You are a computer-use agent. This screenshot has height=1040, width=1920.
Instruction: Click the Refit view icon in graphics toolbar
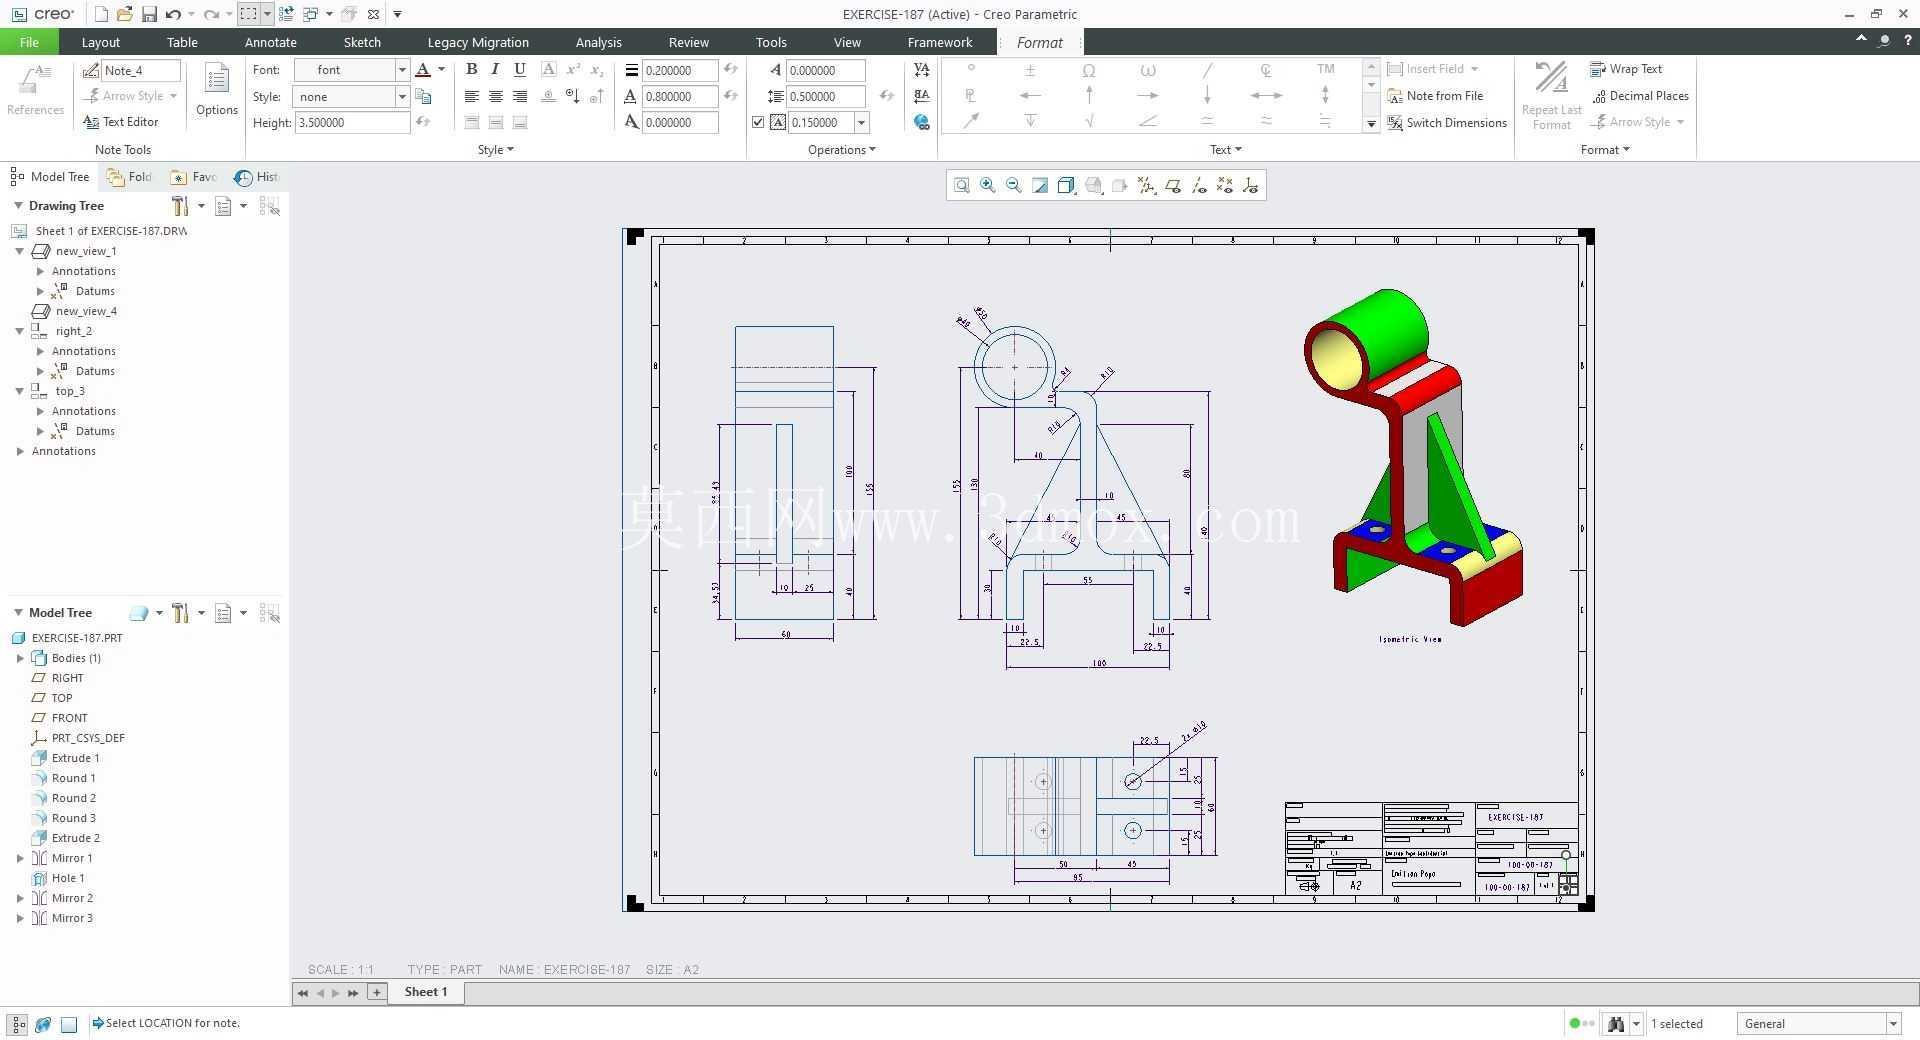coord(961,185)
